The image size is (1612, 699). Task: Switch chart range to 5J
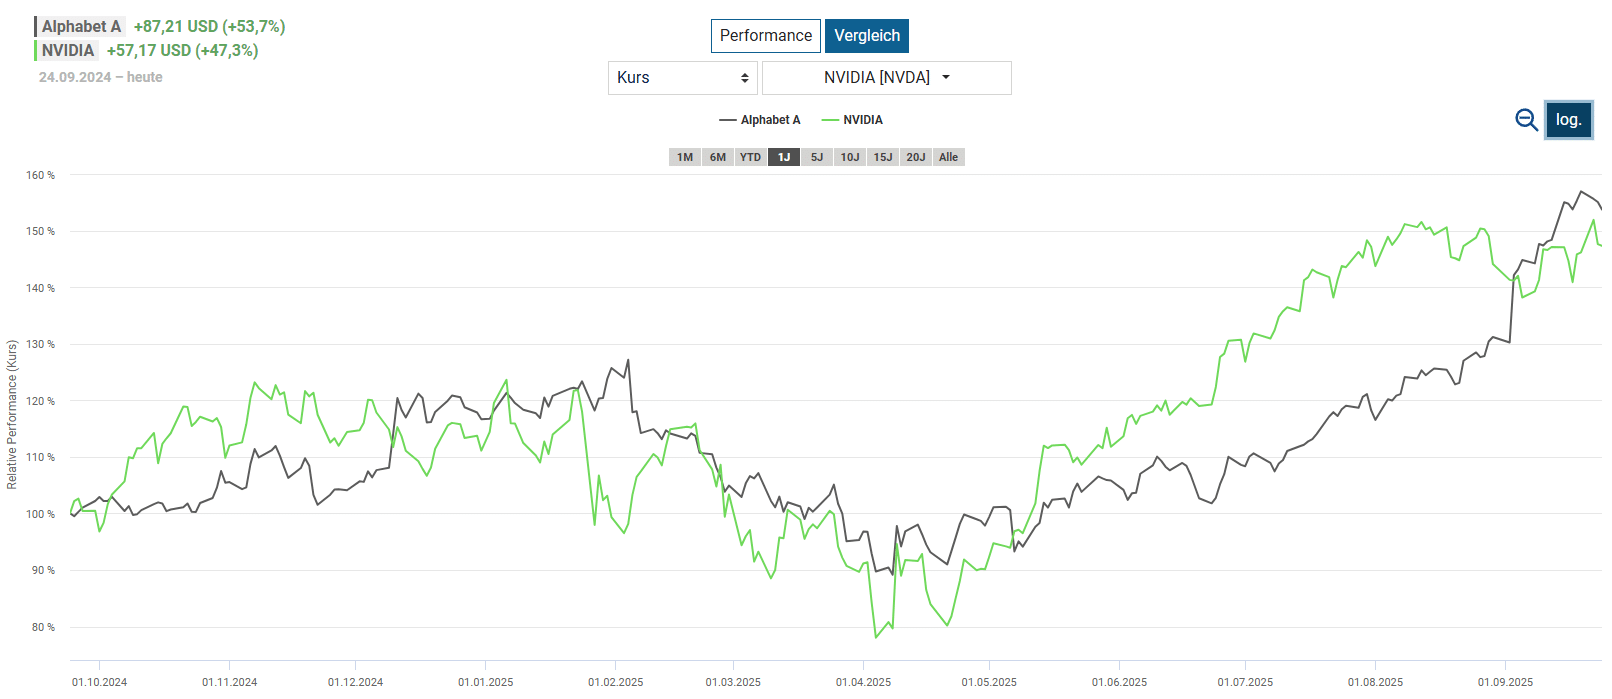817,157
